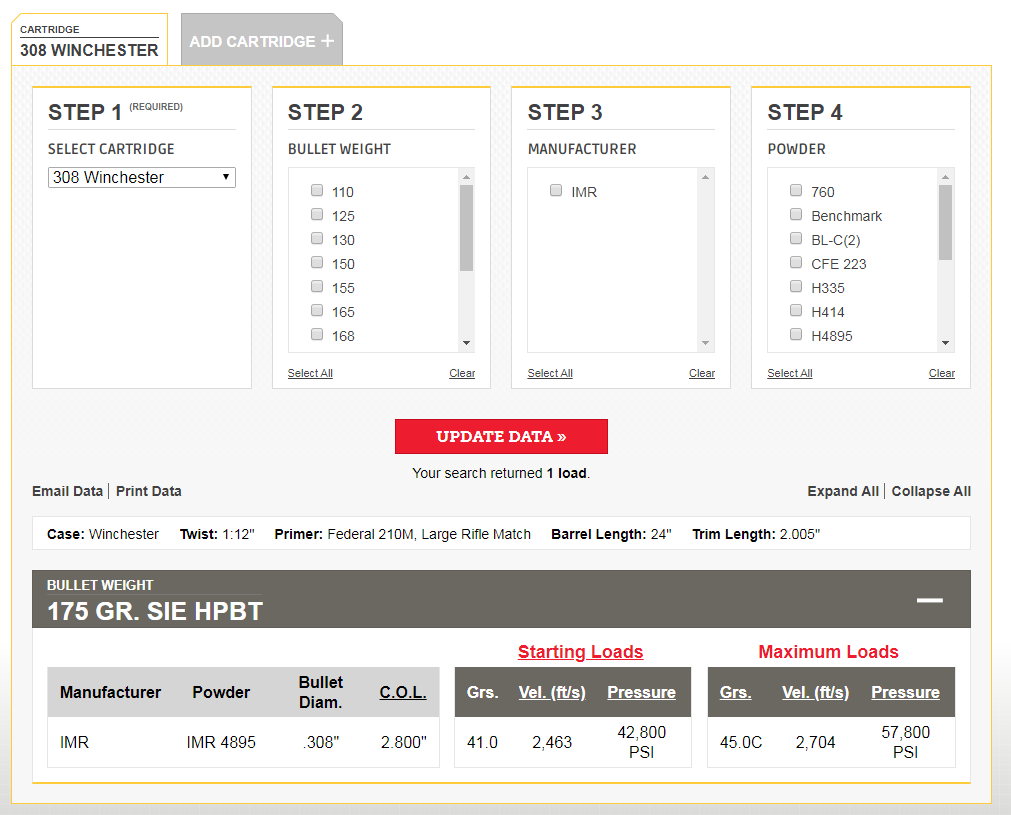Click the 2,704 maximum velocity value
The height and width of the screenshot is (815, 1011).
[816, 742]
